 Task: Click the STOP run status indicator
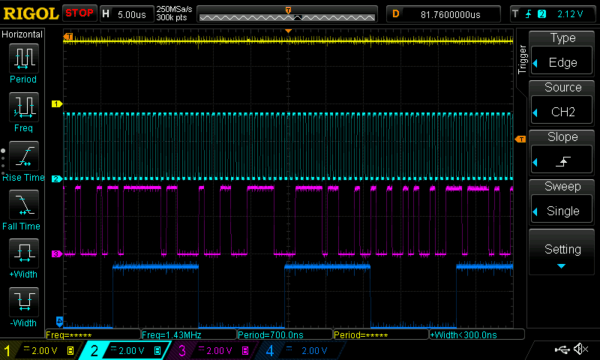coord(79,13)
